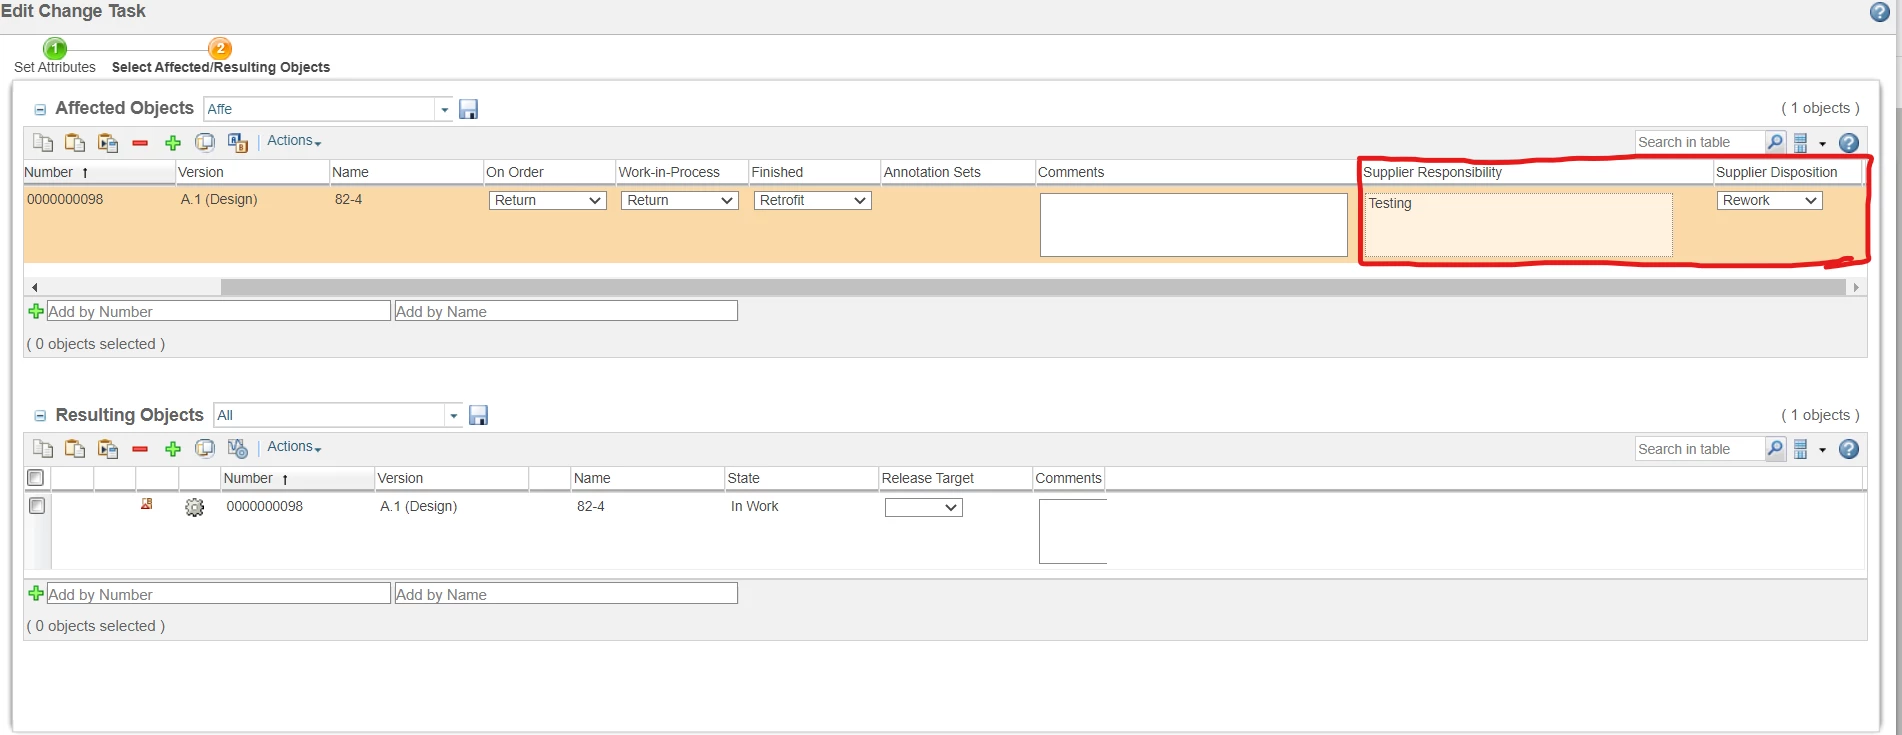The height and width of the screenshot is (735, 1902).
Task: Open the Release Target dropdown
Action: (x=923, y=507)
